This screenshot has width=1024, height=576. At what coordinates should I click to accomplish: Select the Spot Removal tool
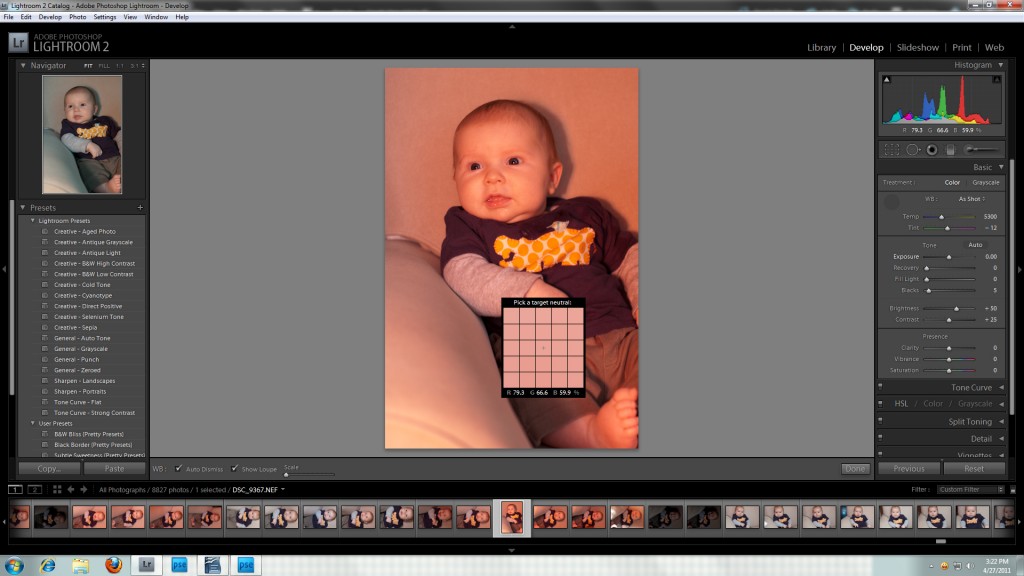tap(912, 150)
